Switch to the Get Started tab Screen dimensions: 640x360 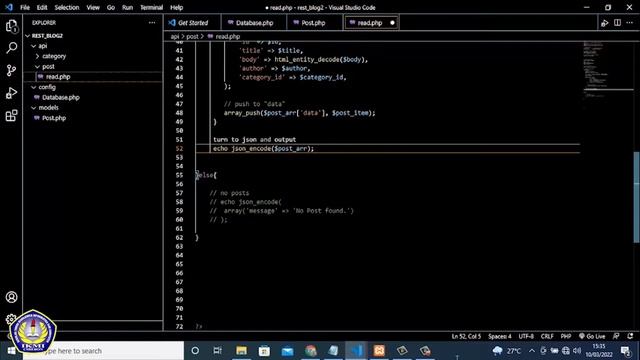[x=192, y=23]
